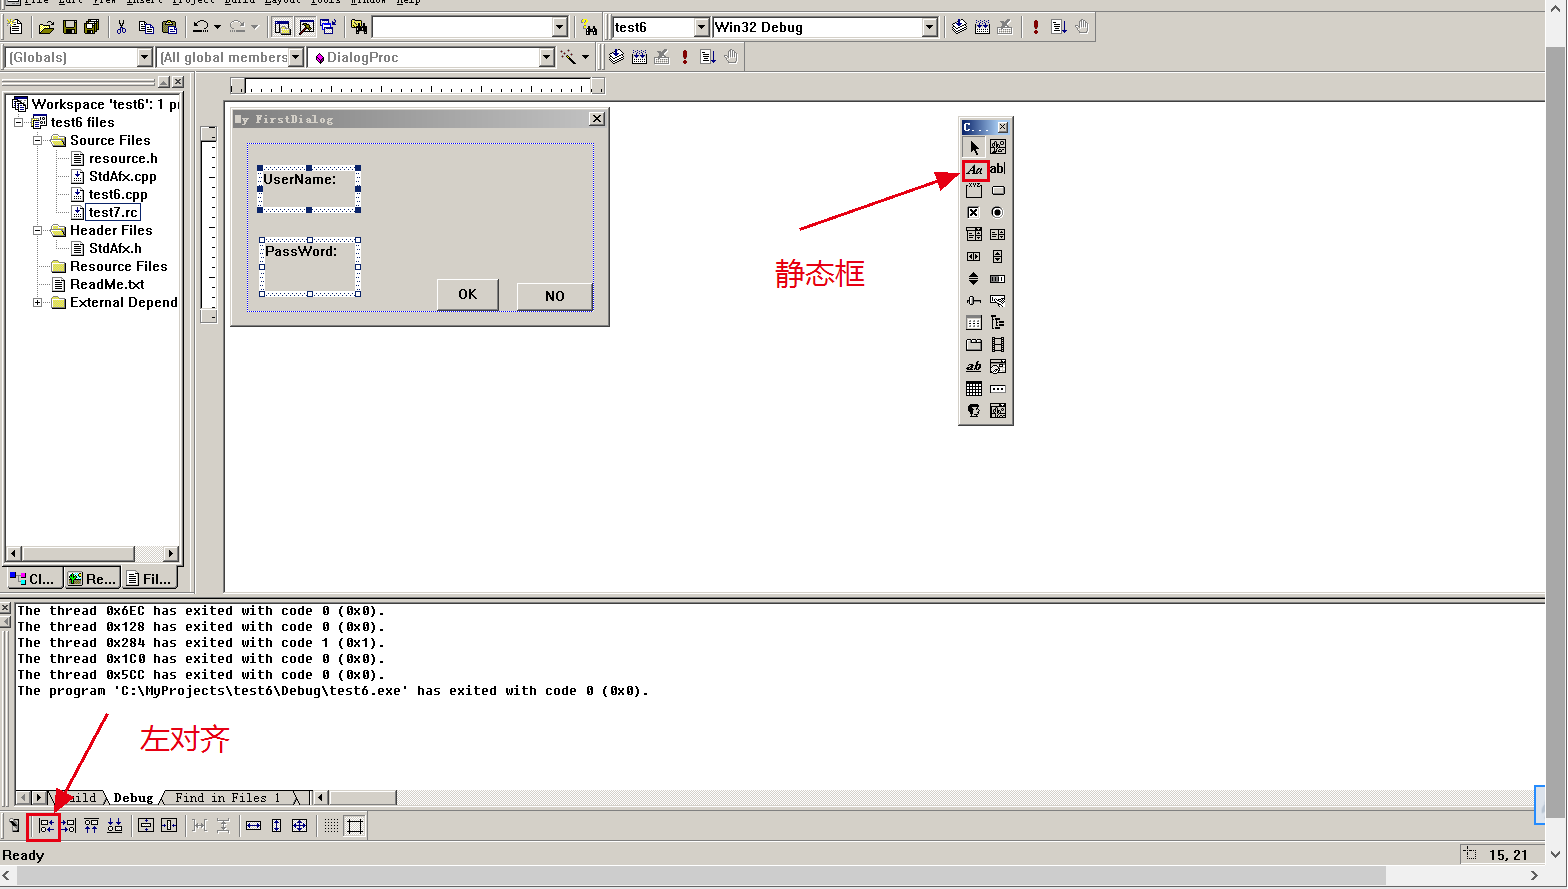Image resolution: width=1568 pixels, height=889 pixels.
Task: Switch to the FileView tab
Action: point(150,578)
